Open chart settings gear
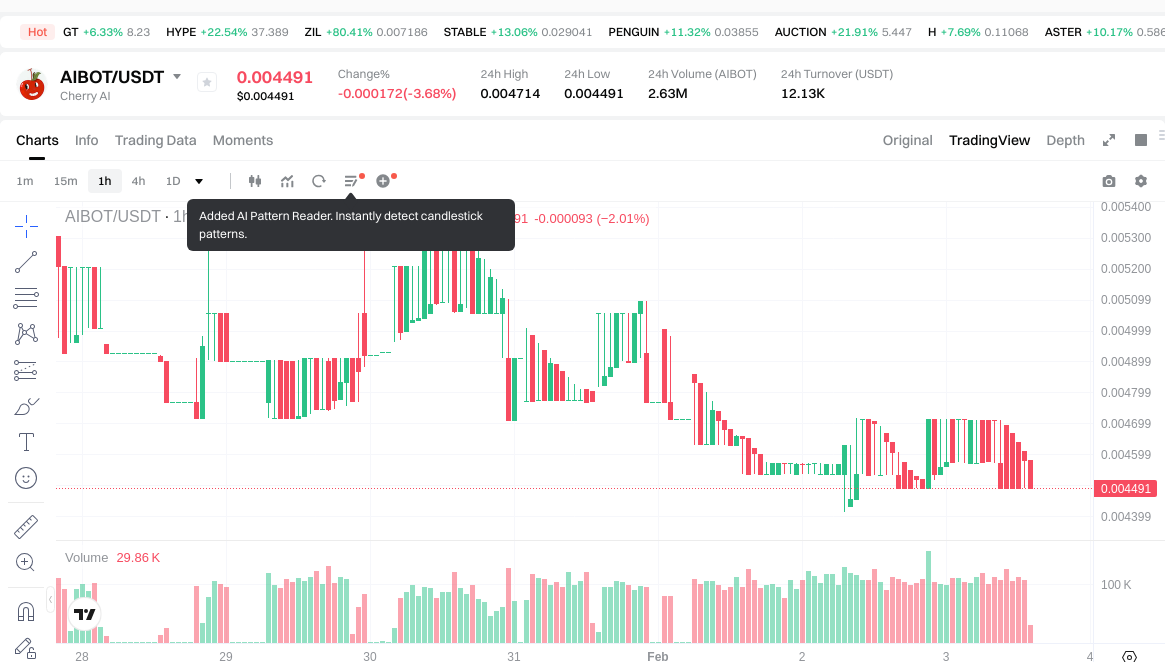1165x662 pixels. pos(1140,181)
